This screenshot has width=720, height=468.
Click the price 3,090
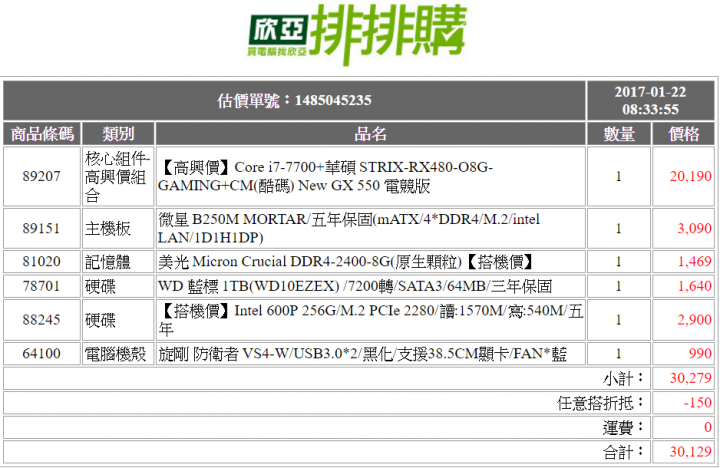point(694,228)
